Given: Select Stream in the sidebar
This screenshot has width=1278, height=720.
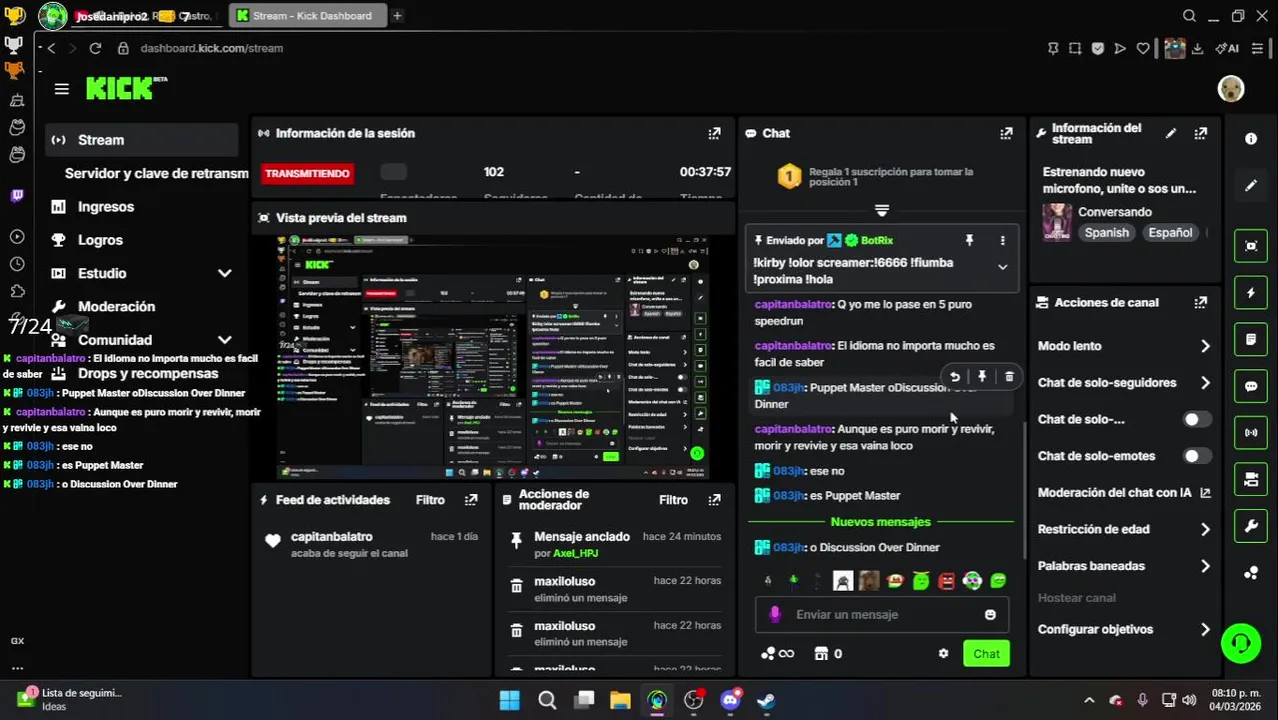Looking at the screenshot, I should pyautogui.click(x=142, y=140).
